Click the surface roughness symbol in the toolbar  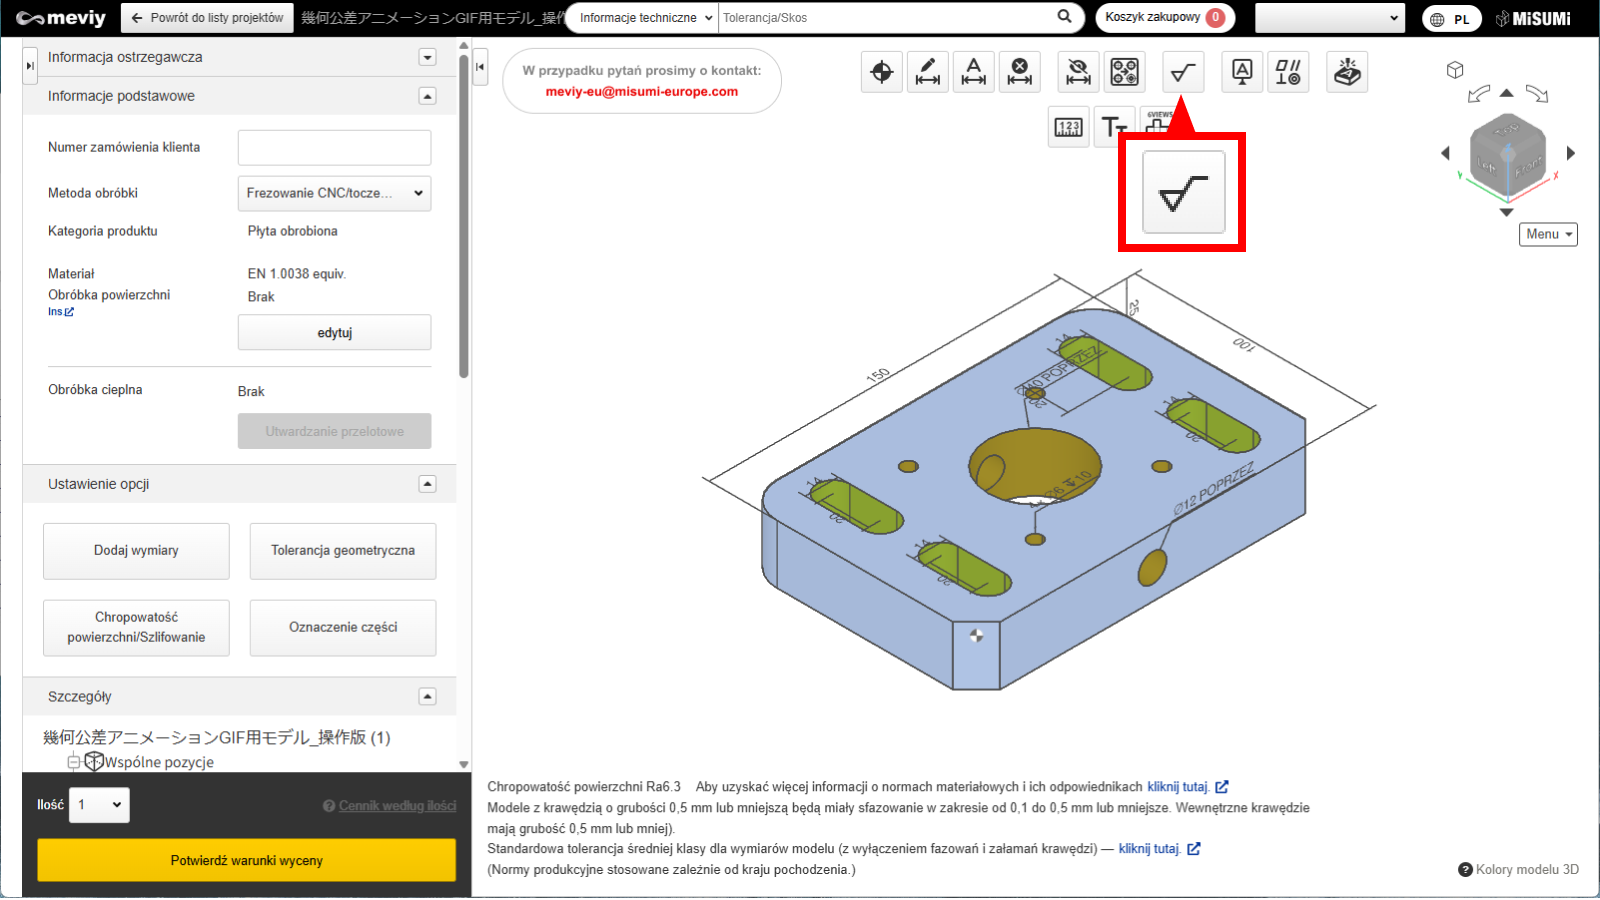(1183, 72)
